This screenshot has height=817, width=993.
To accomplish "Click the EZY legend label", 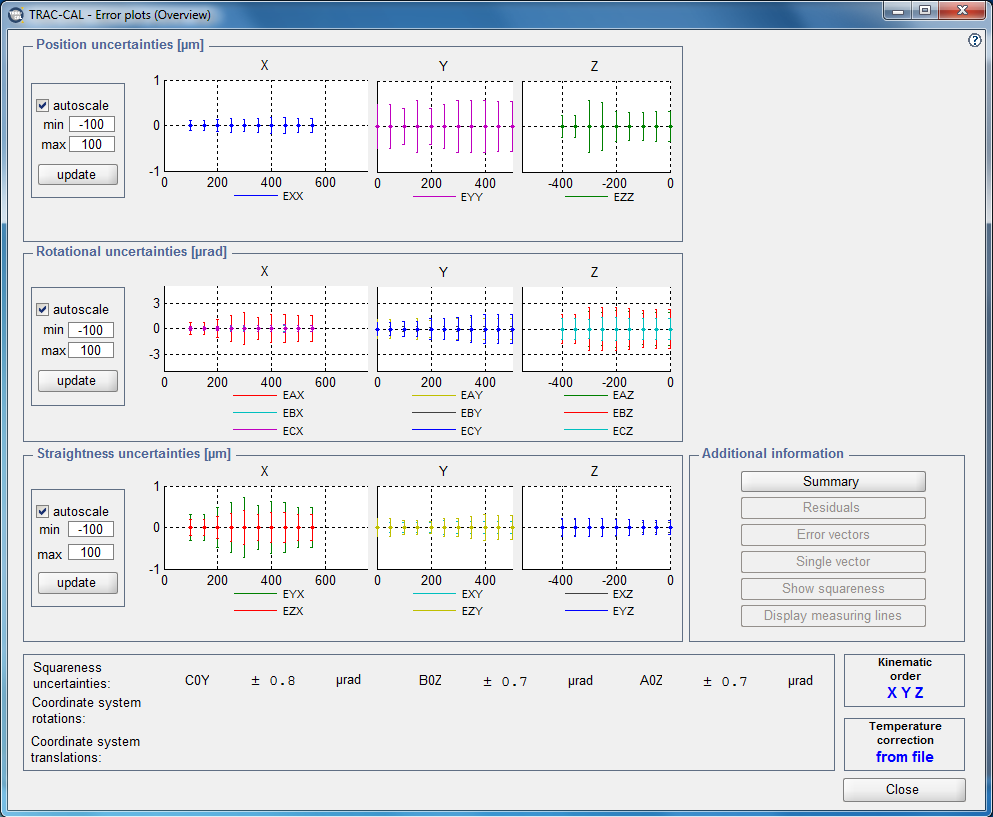I will click(472, 611).
